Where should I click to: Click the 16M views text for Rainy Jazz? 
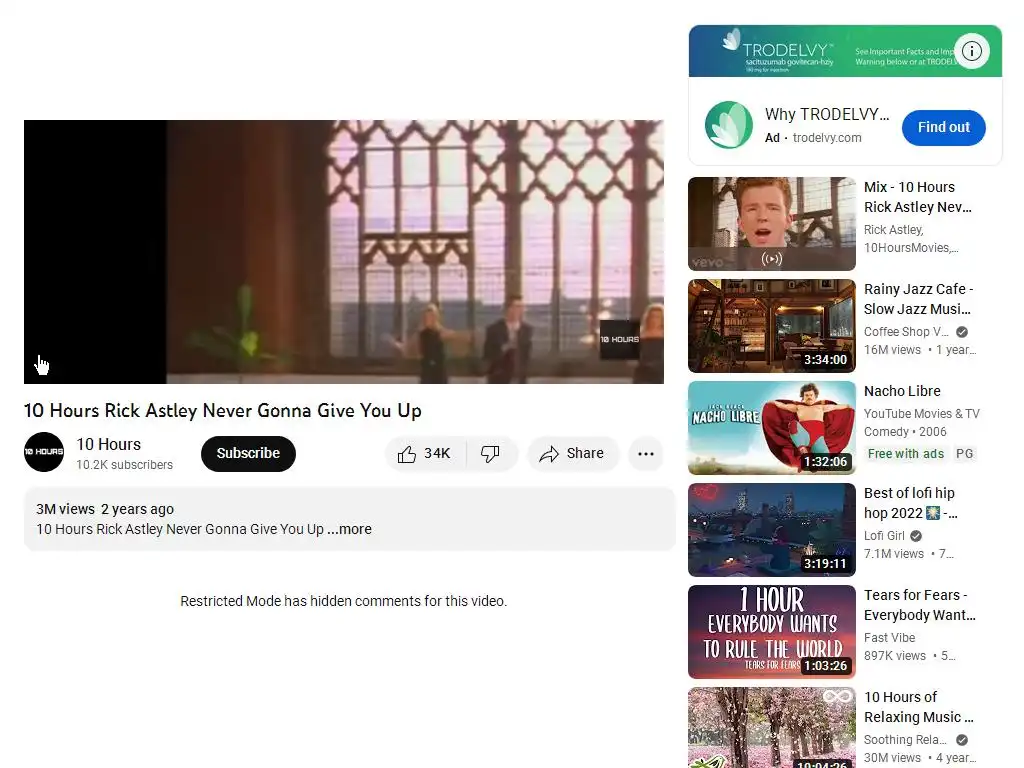pos(892,350)
